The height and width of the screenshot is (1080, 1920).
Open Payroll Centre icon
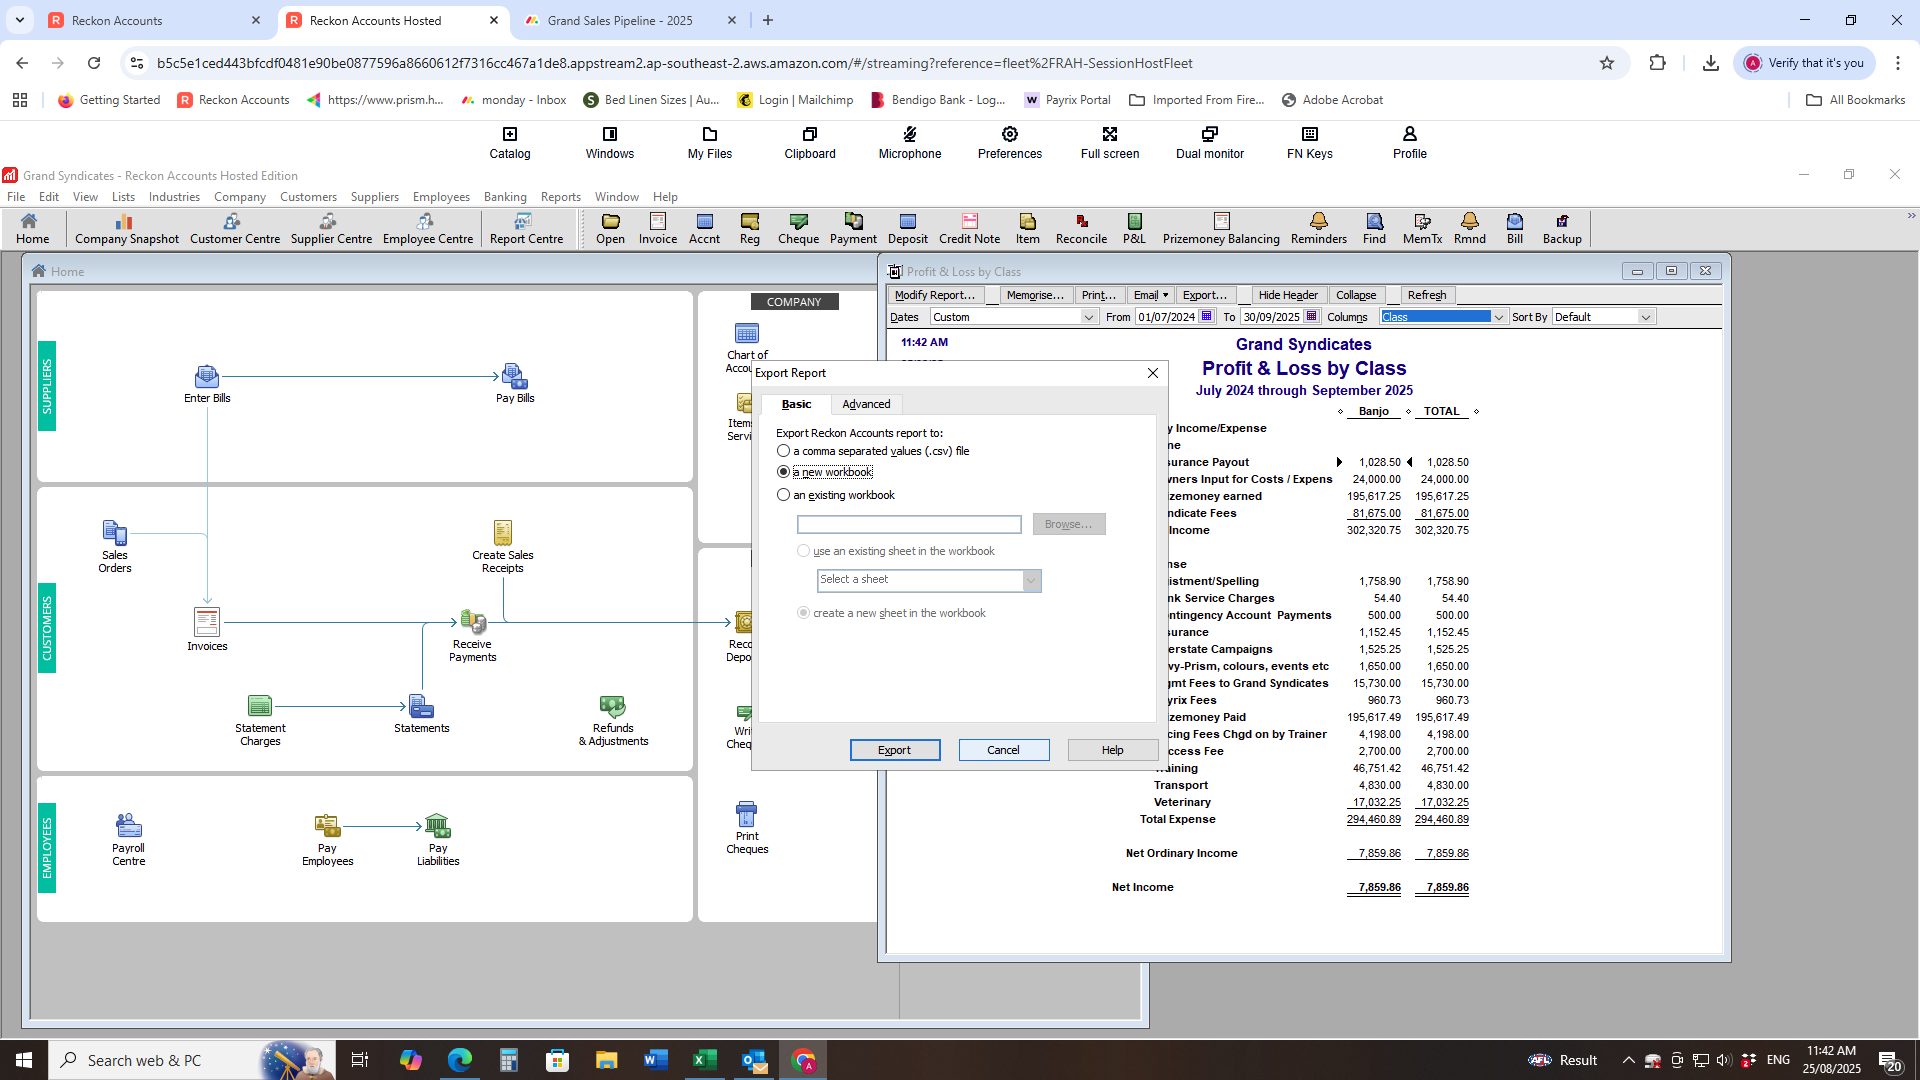[x=128, y=839]
